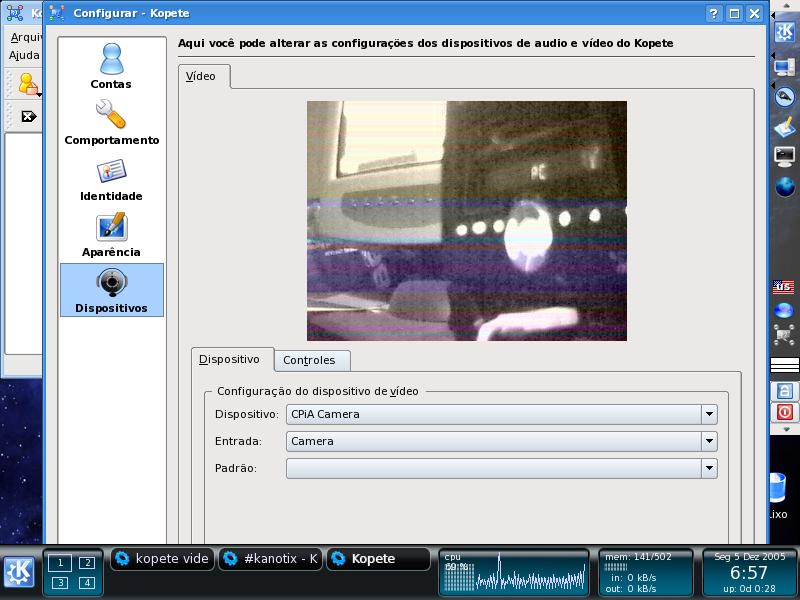The width and height of the screenshot is (800, 600).
Task: Launch the terminal Konsole icon in side panel
Action: point(784,156)
